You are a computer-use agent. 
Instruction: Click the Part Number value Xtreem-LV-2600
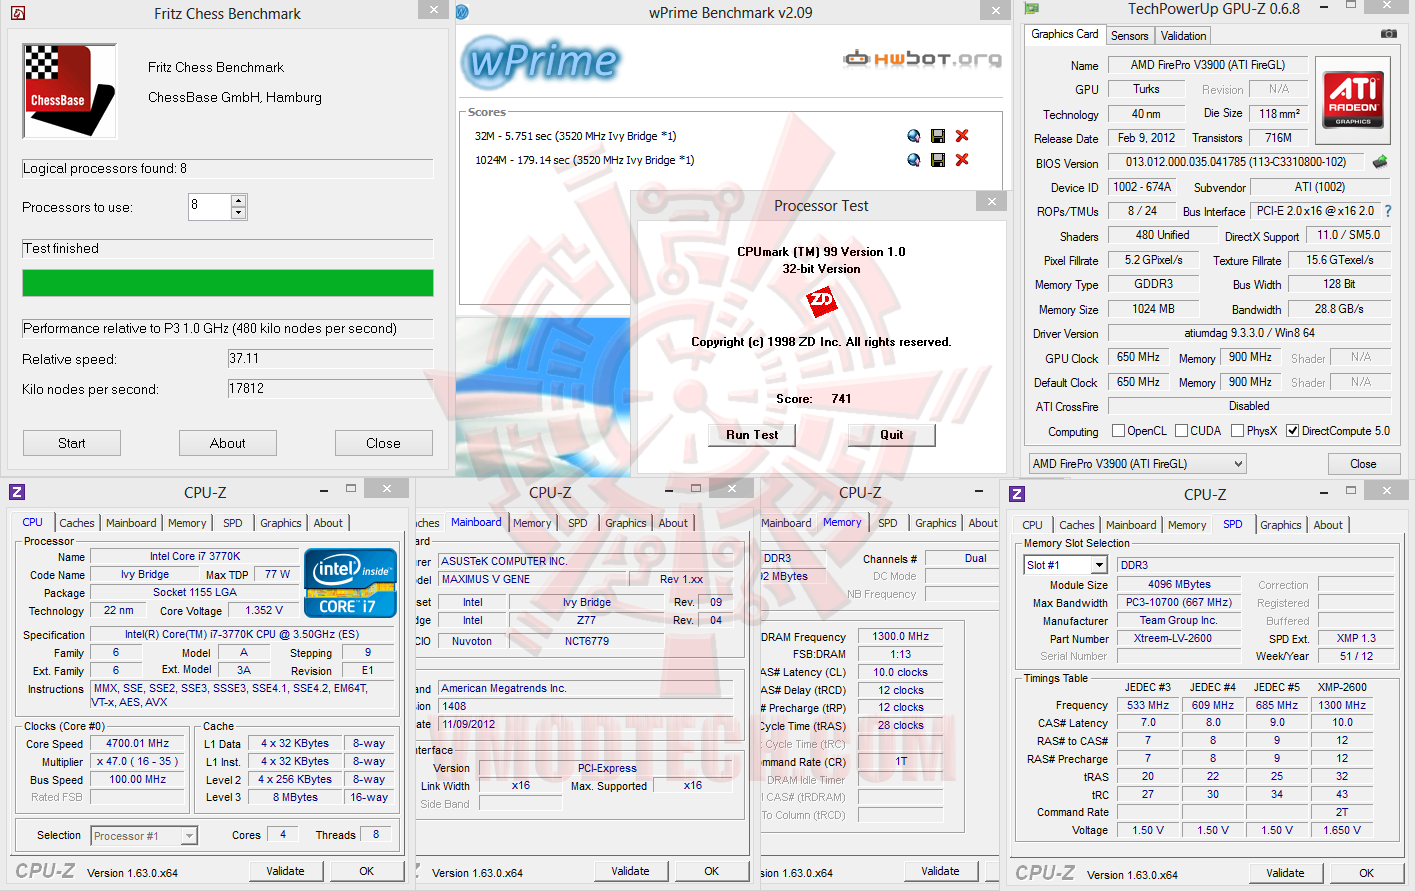1179,638
